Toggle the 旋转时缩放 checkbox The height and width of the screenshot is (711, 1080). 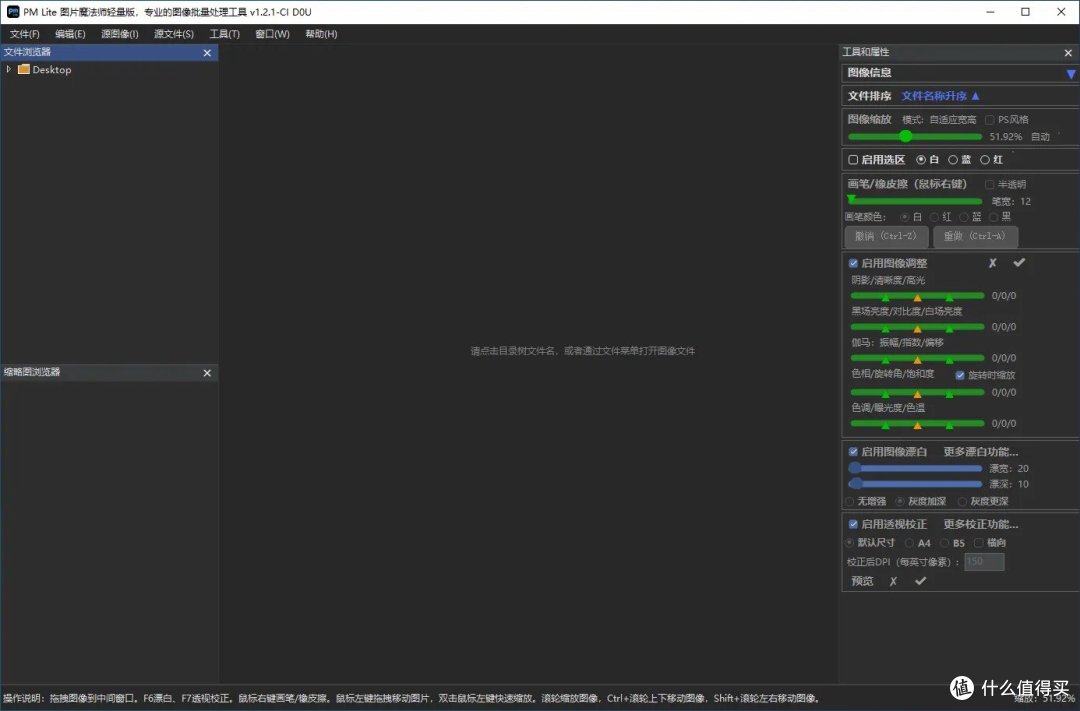(x=960, y=375)
